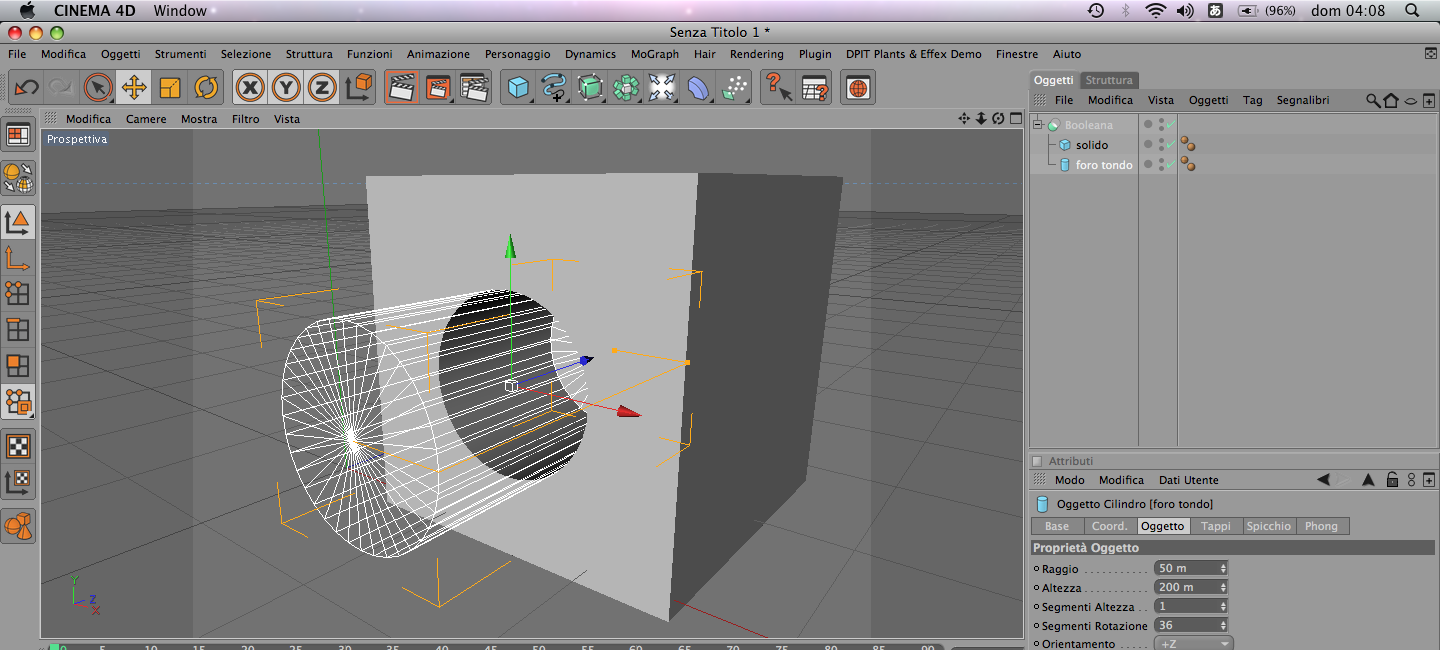Toggle the Booleana enable checkmark
The image size is (1440, 650).
(1170, 125)
